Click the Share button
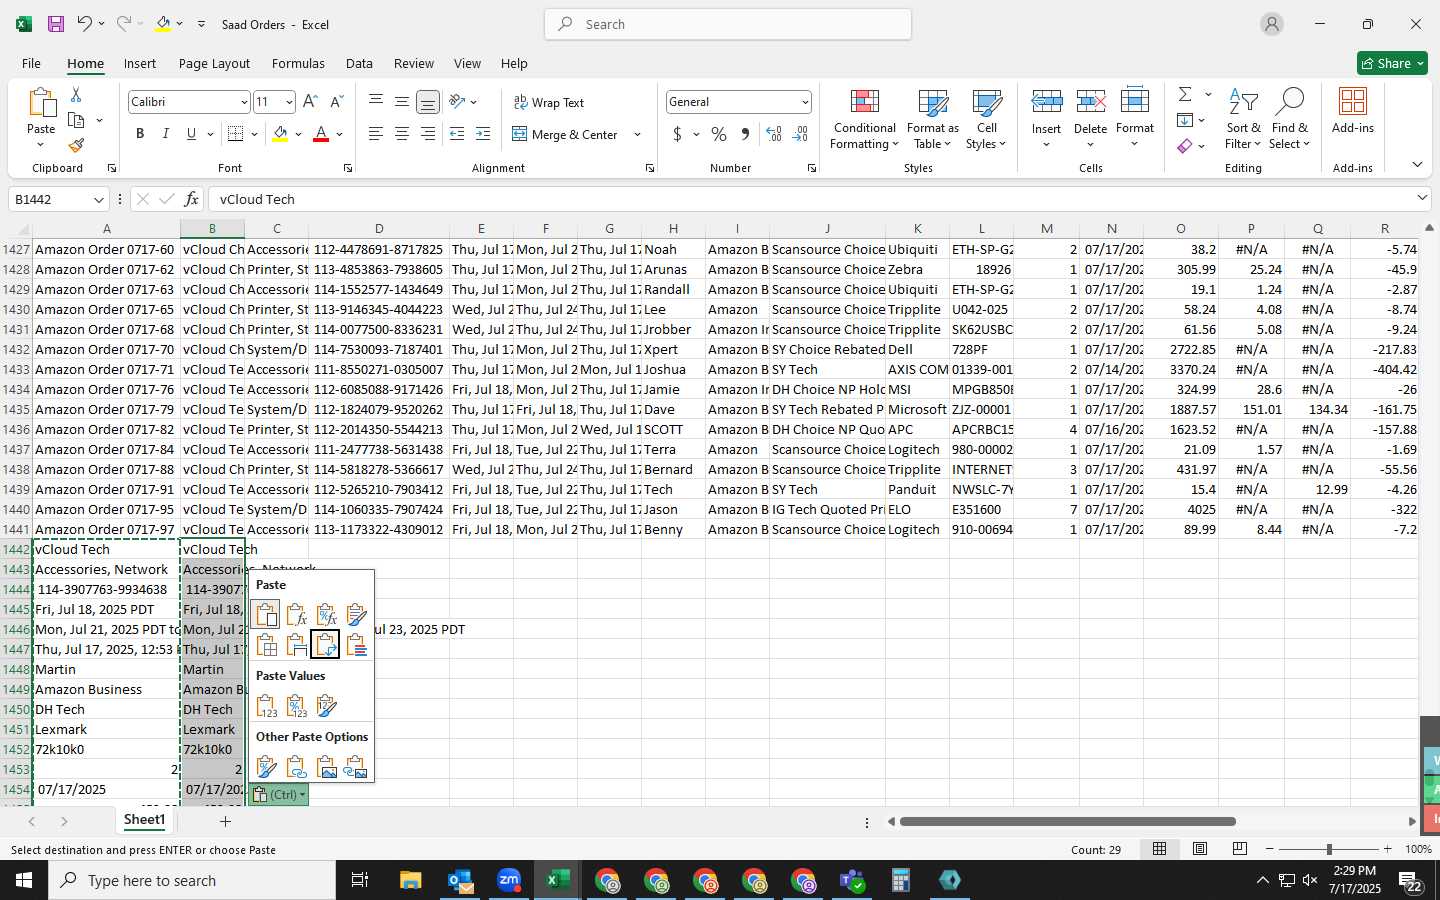 1392,63
